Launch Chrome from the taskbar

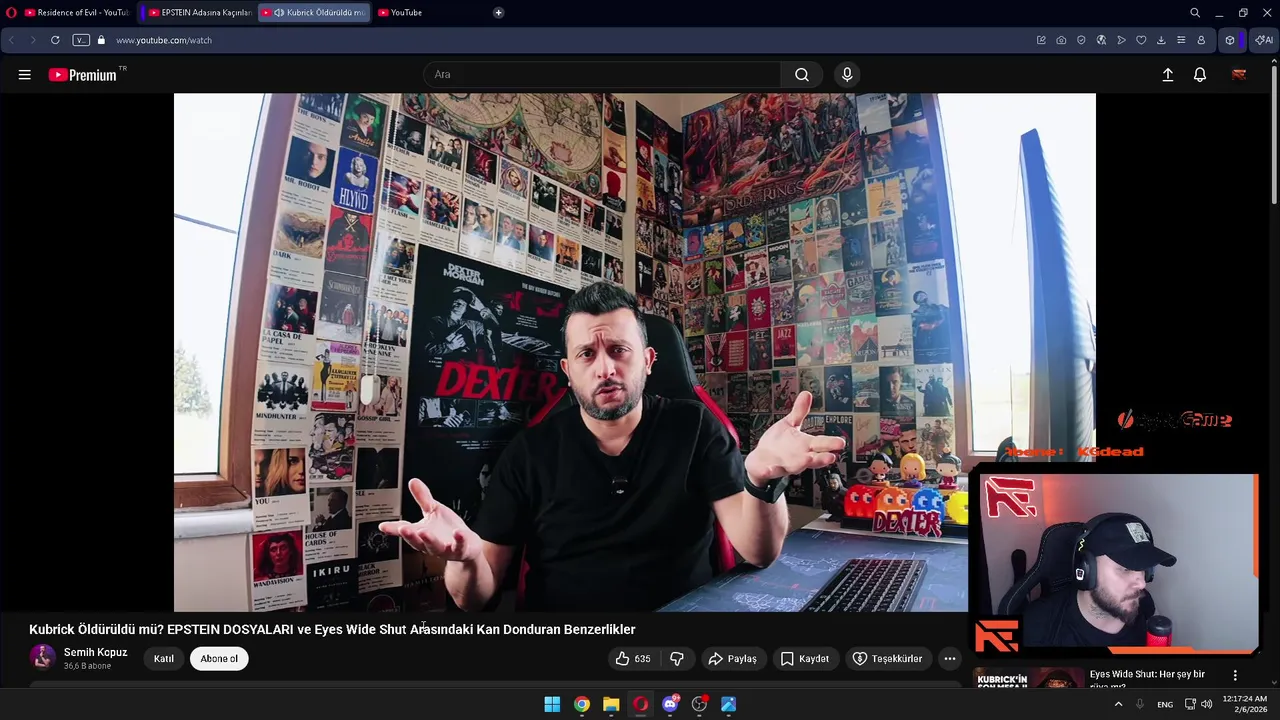click(581, 704)
